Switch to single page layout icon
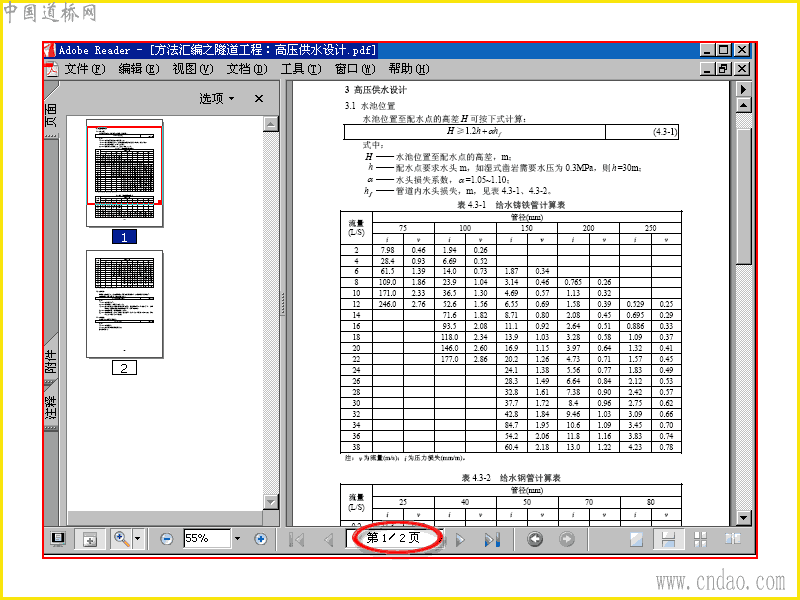The height and width of the screenshot is (600, 800). tap(636, 539)
